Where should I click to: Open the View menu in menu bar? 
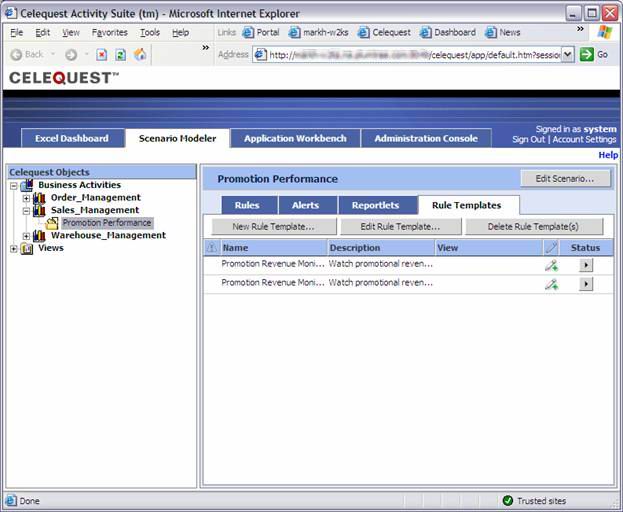[71, 33]
